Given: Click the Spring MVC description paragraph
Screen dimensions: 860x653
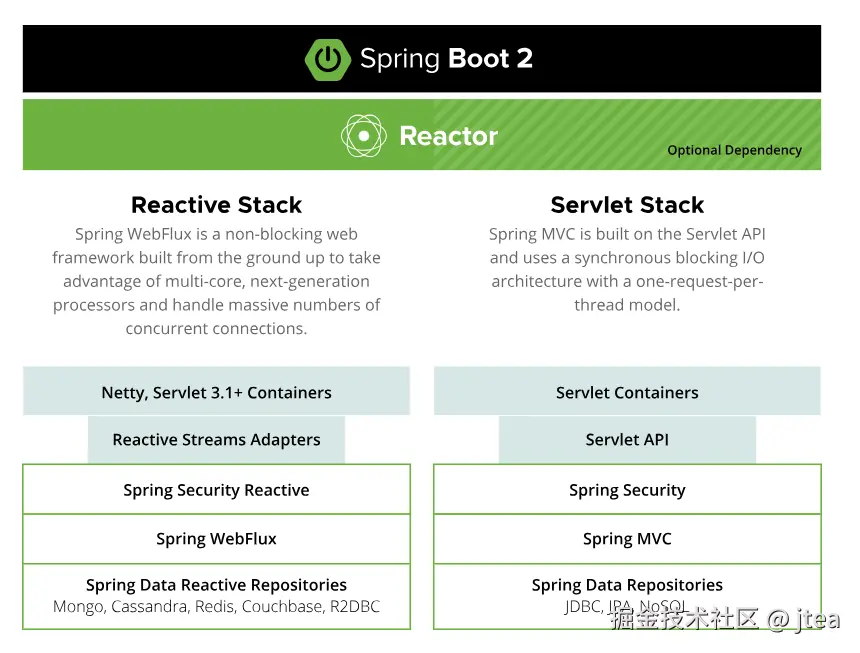Looking at the screenshot, I should pyautogui.click(x=627, y=269).
